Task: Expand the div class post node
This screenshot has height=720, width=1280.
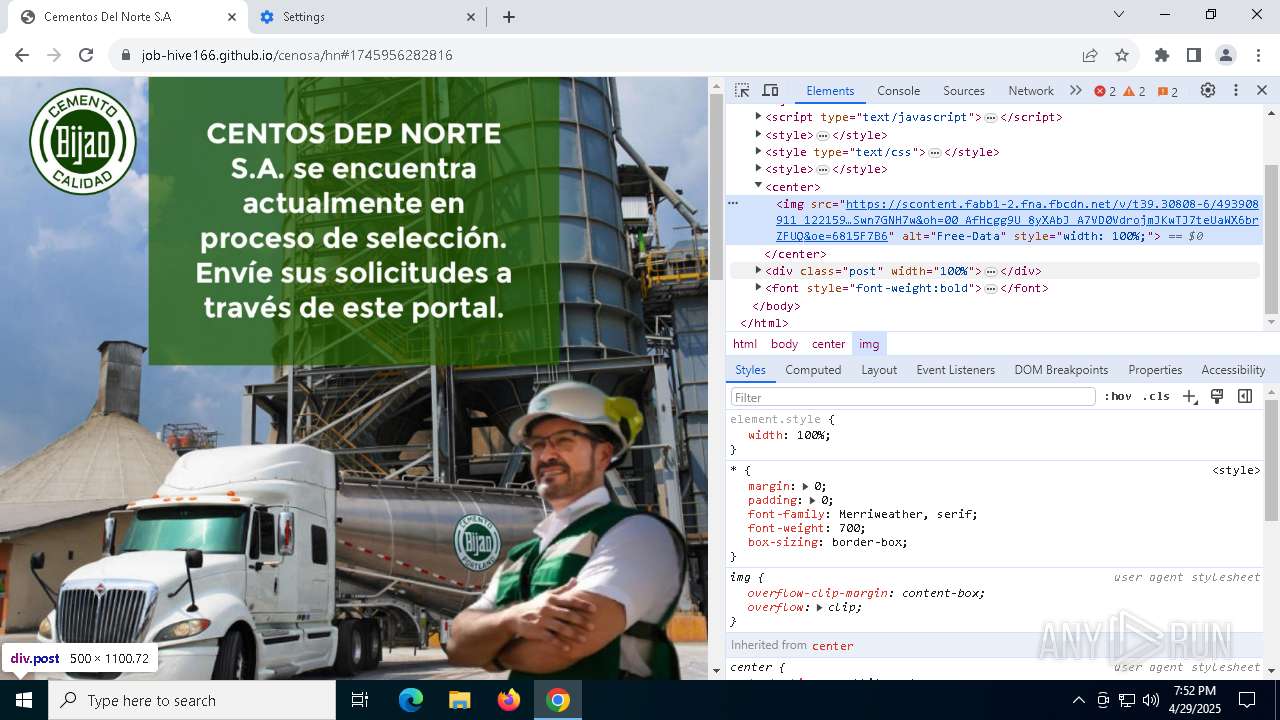Action: [x=758, y=271]
